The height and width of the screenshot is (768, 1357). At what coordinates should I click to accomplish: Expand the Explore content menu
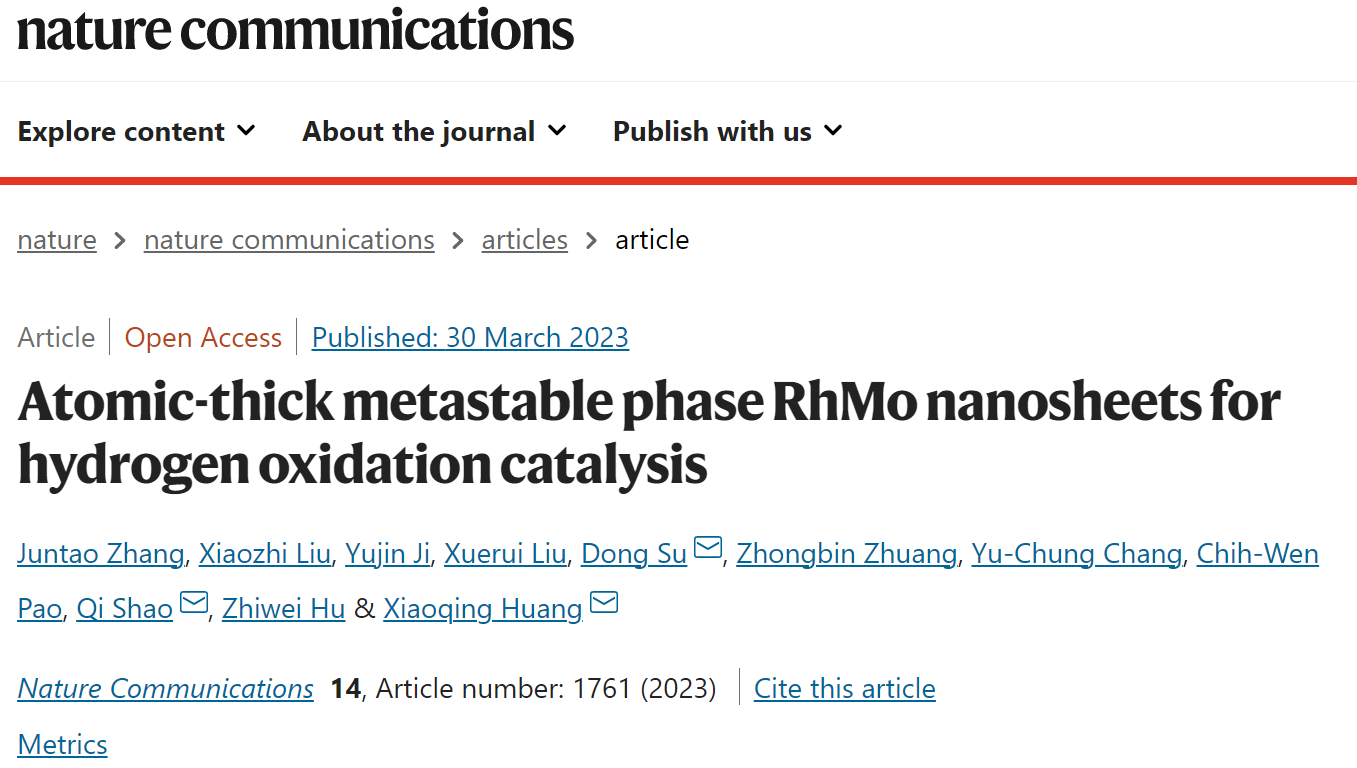point(137,131)
